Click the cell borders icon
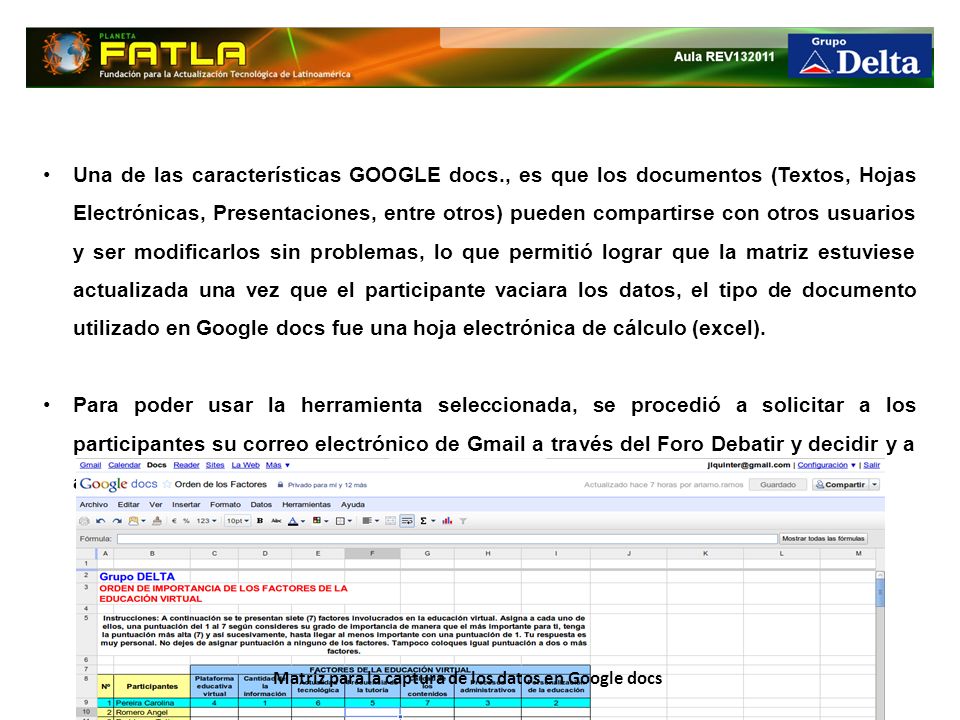 click(x=340, y=521)
